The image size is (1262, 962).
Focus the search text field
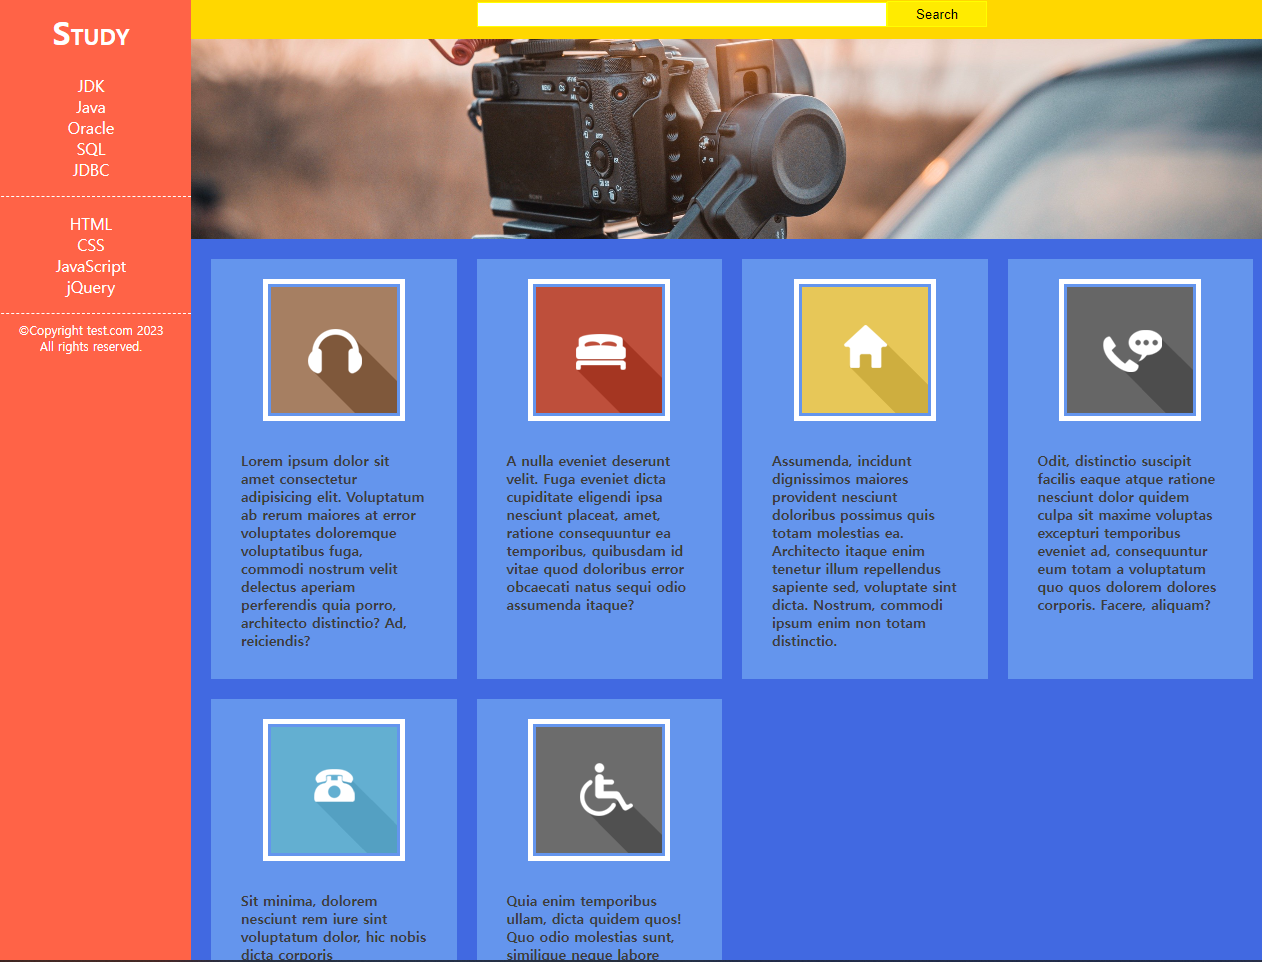682,14
